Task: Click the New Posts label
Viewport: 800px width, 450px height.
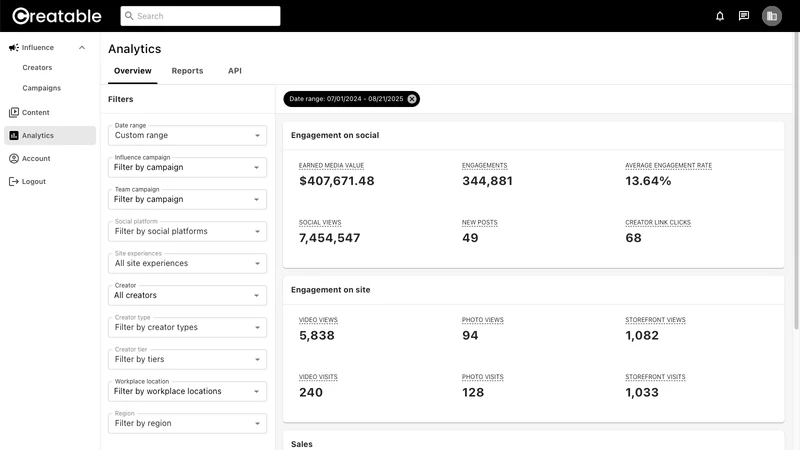Action: click(x=479, y=222)
